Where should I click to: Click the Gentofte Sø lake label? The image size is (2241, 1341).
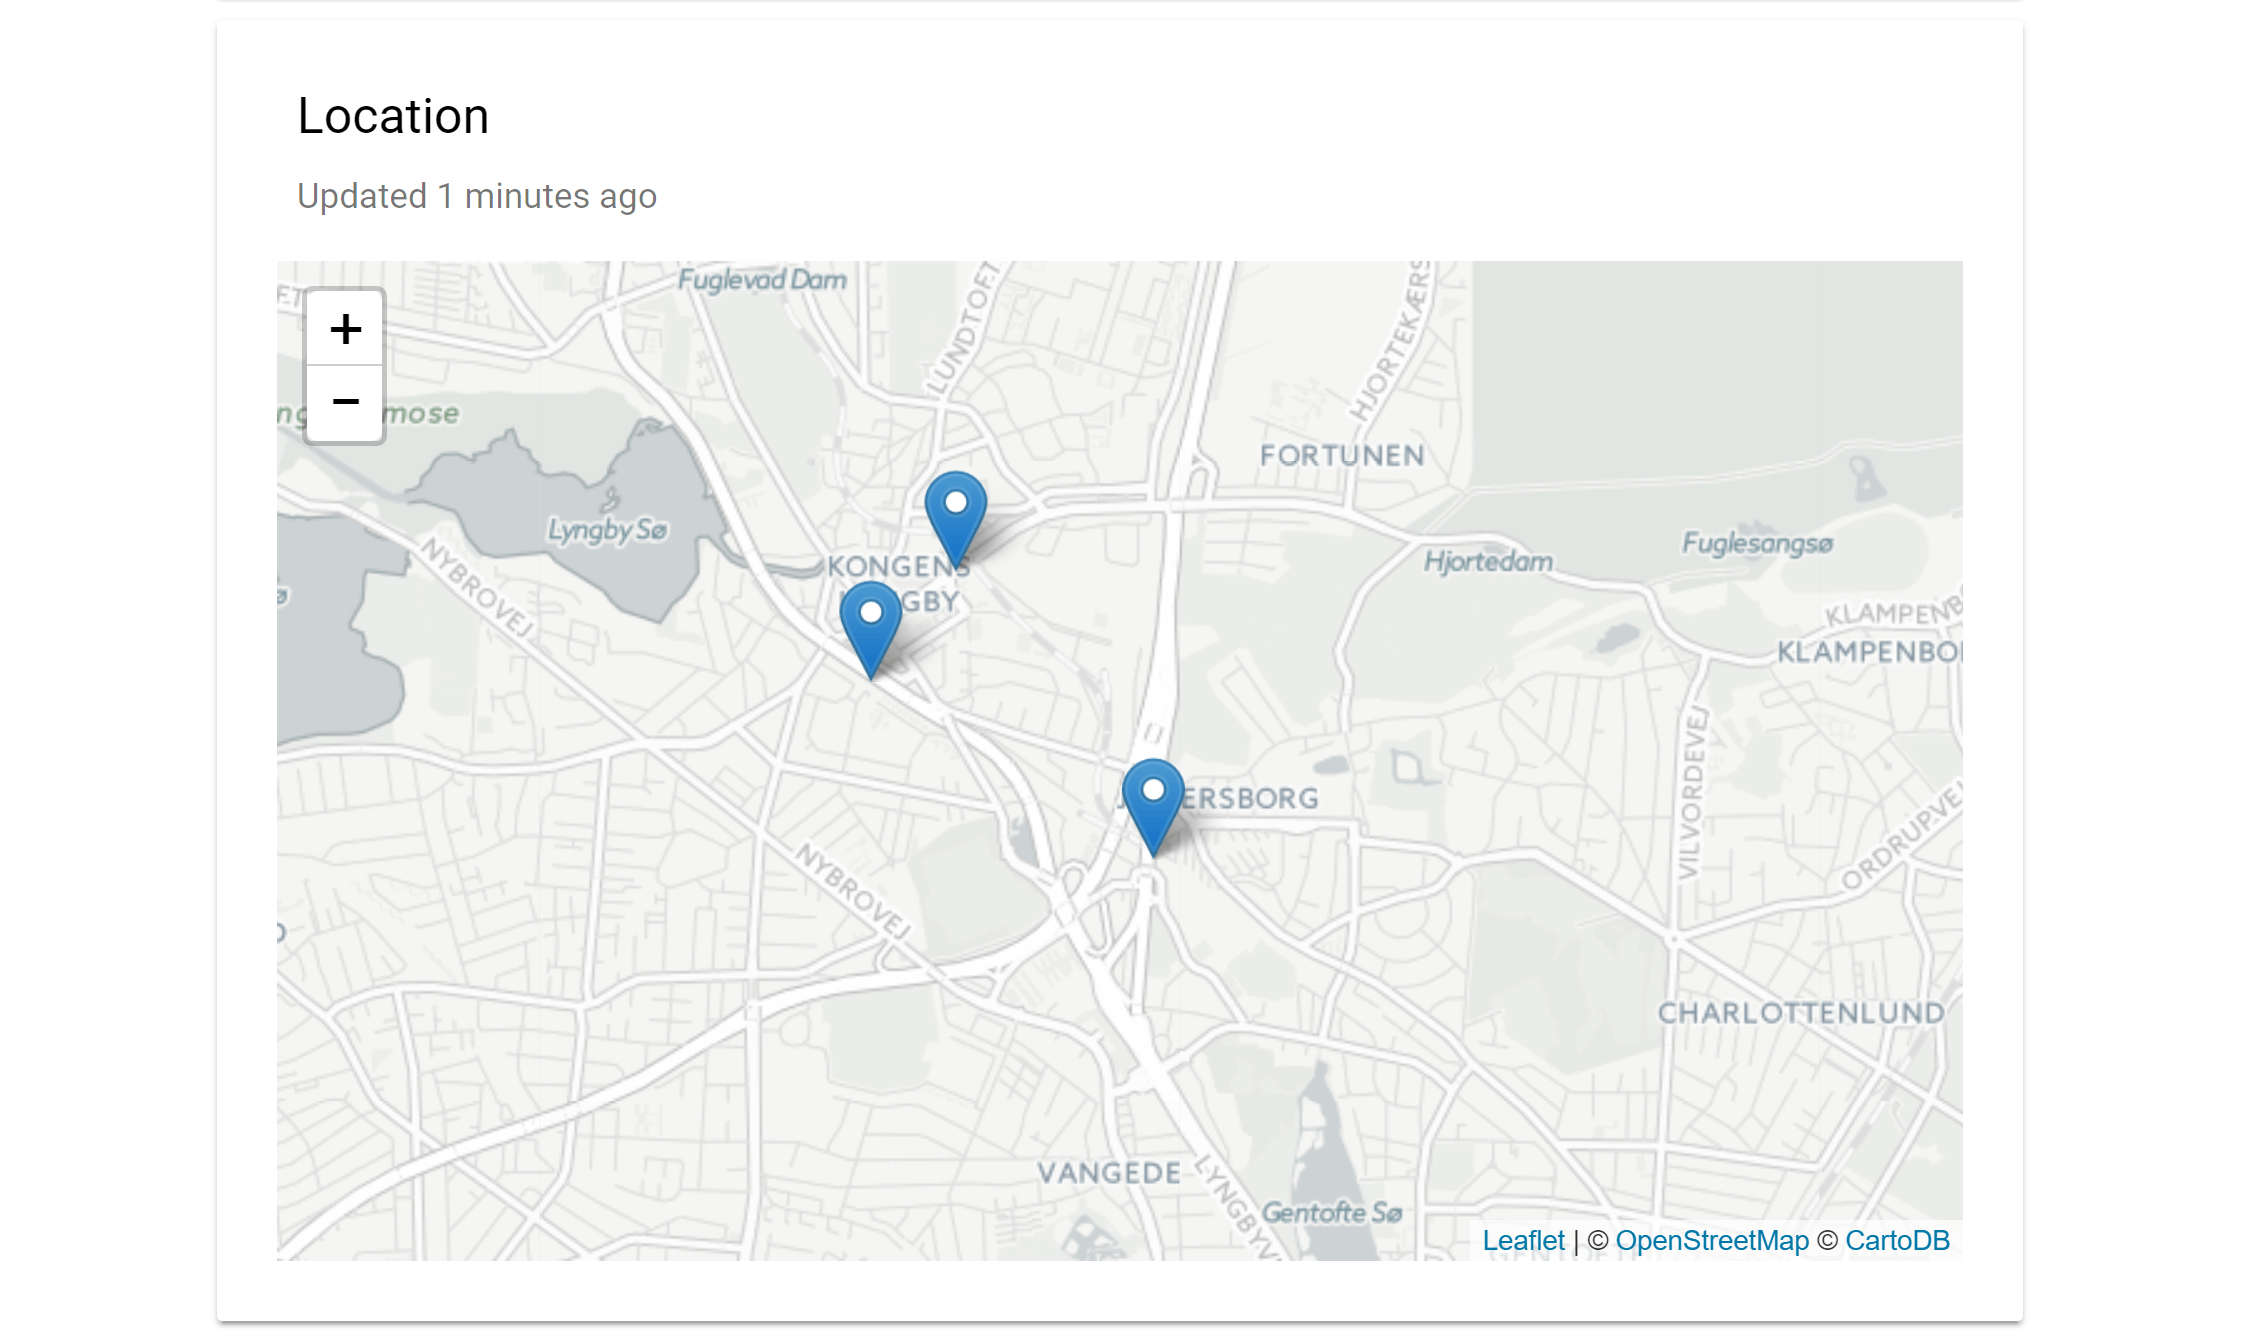pos(1332,1213)
